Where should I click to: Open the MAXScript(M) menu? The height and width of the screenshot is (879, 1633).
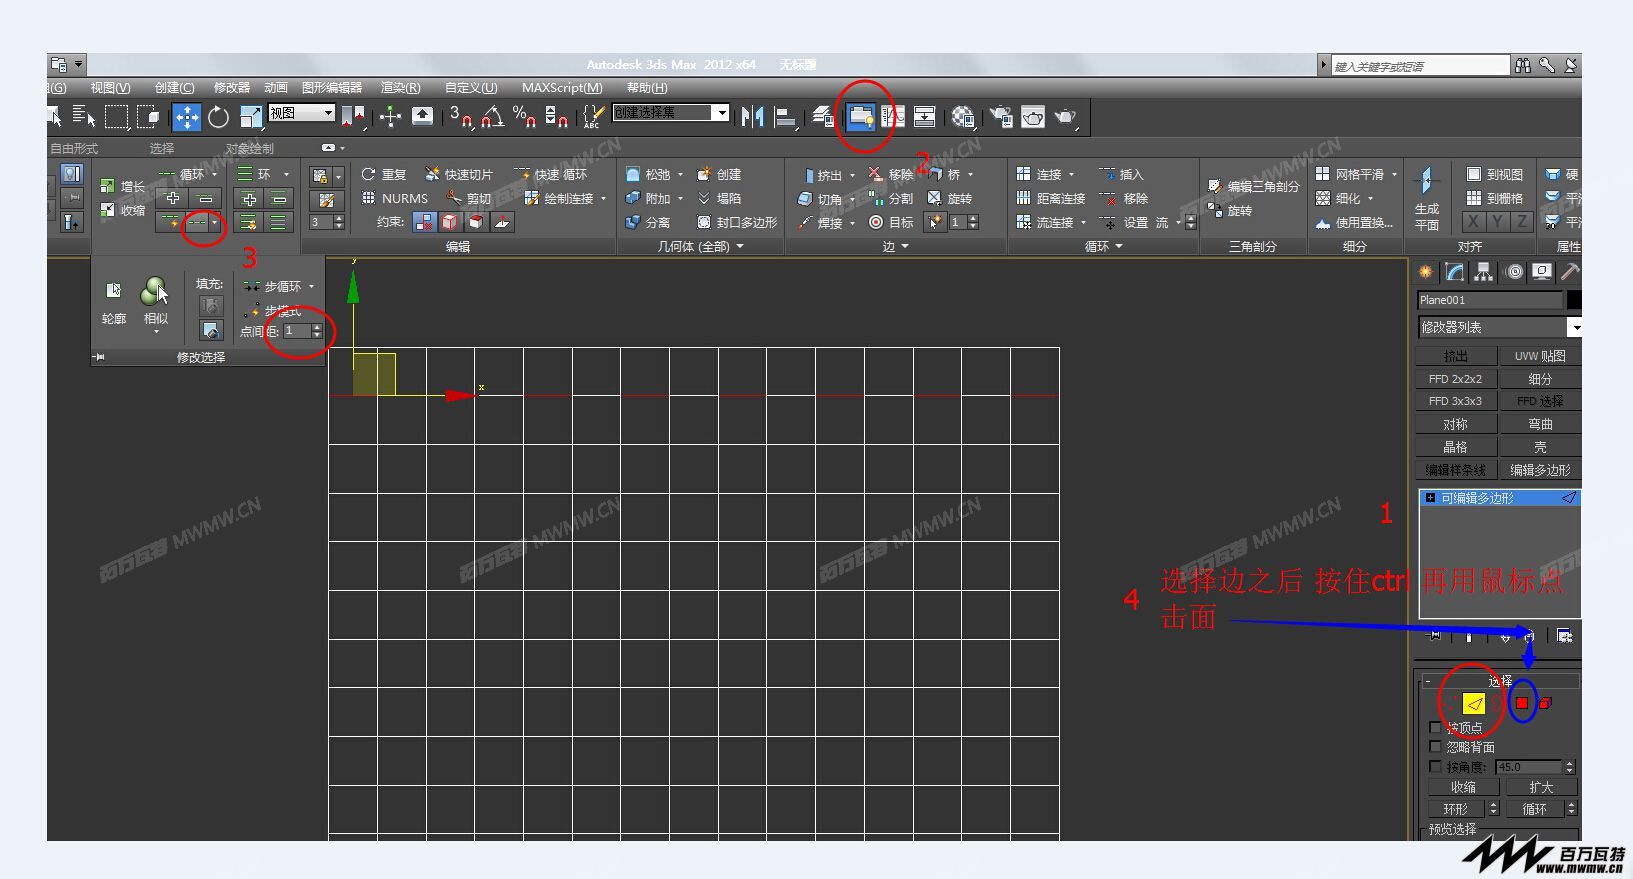pyautogui.click(x=562, y=88)
